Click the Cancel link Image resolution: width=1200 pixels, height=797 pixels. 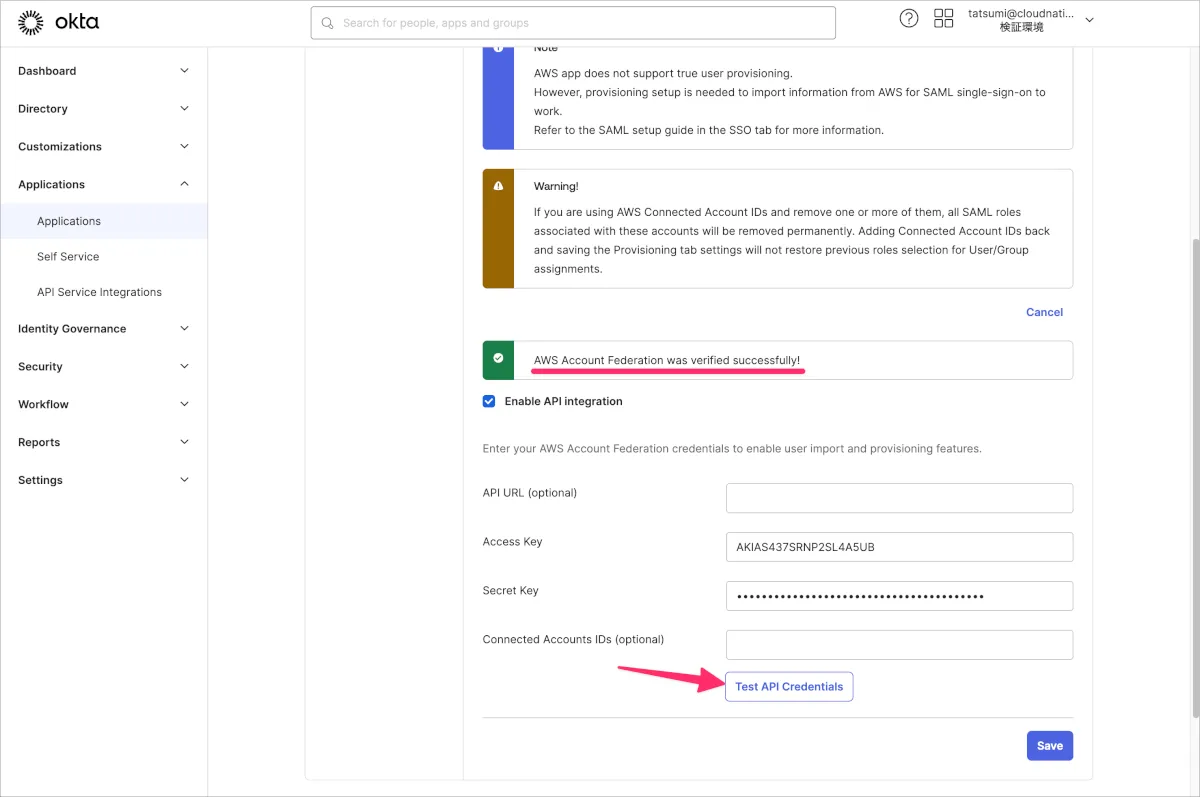coord(1044,312)
